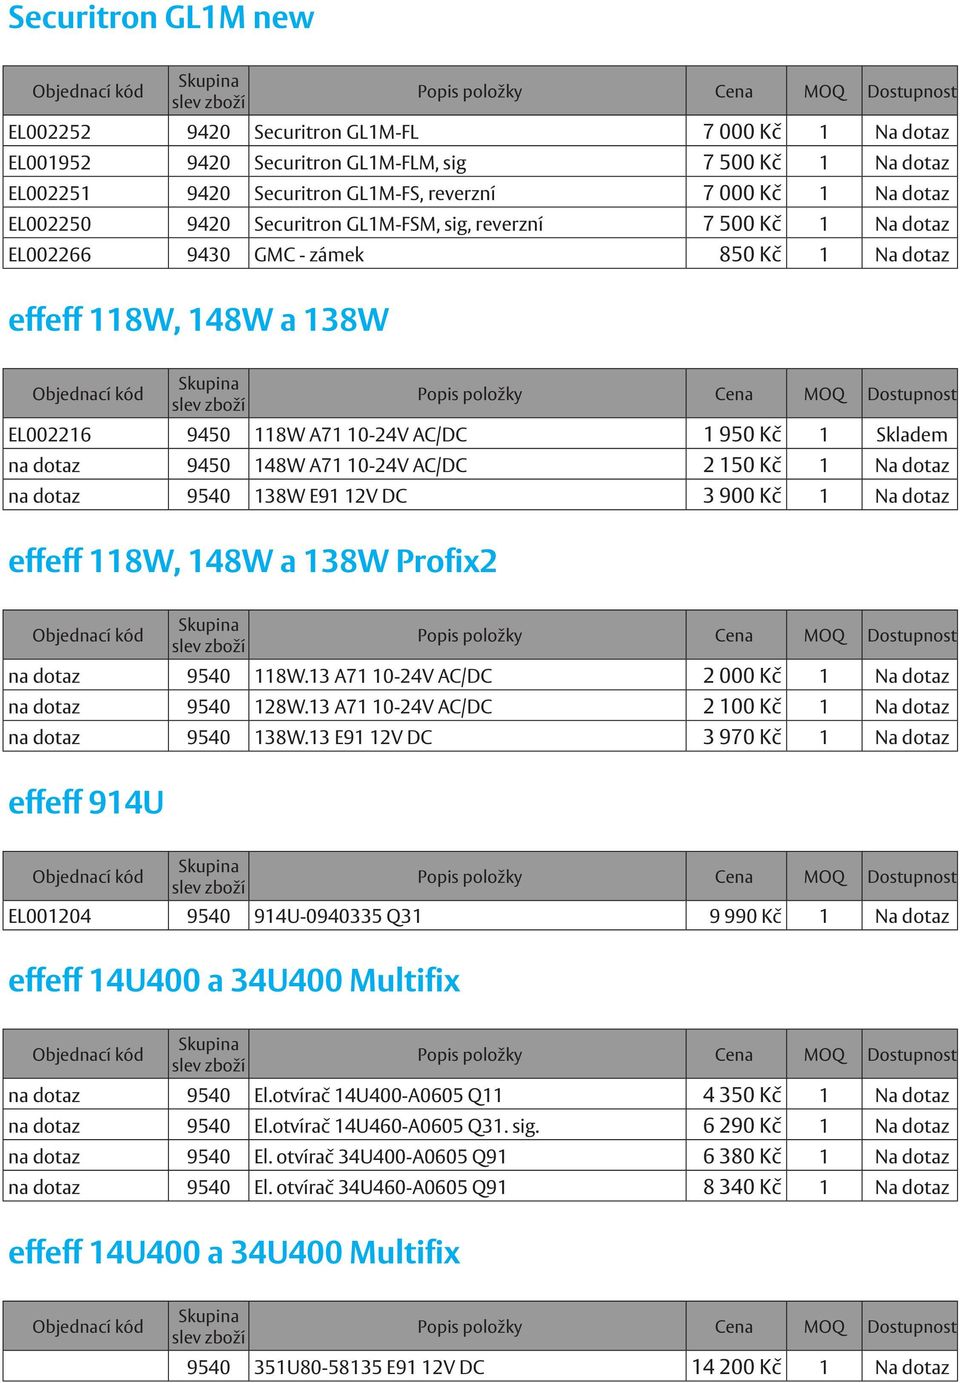This screenshot has height=1383, width=960.
Task: Select 'Securitron GL1M-FSM, sig, reverzní' description
Action: [398, 224]
